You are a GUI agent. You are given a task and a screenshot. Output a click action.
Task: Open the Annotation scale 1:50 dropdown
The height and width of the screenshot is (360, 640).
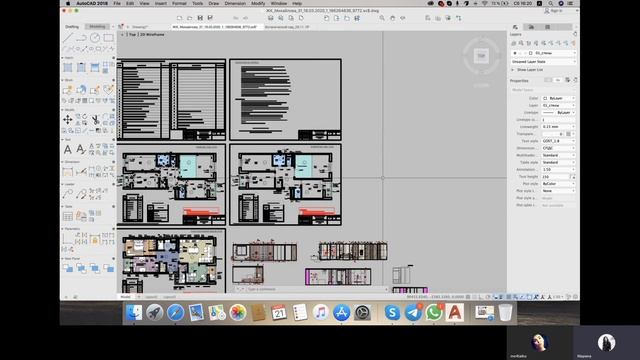(x=558, y=169)
